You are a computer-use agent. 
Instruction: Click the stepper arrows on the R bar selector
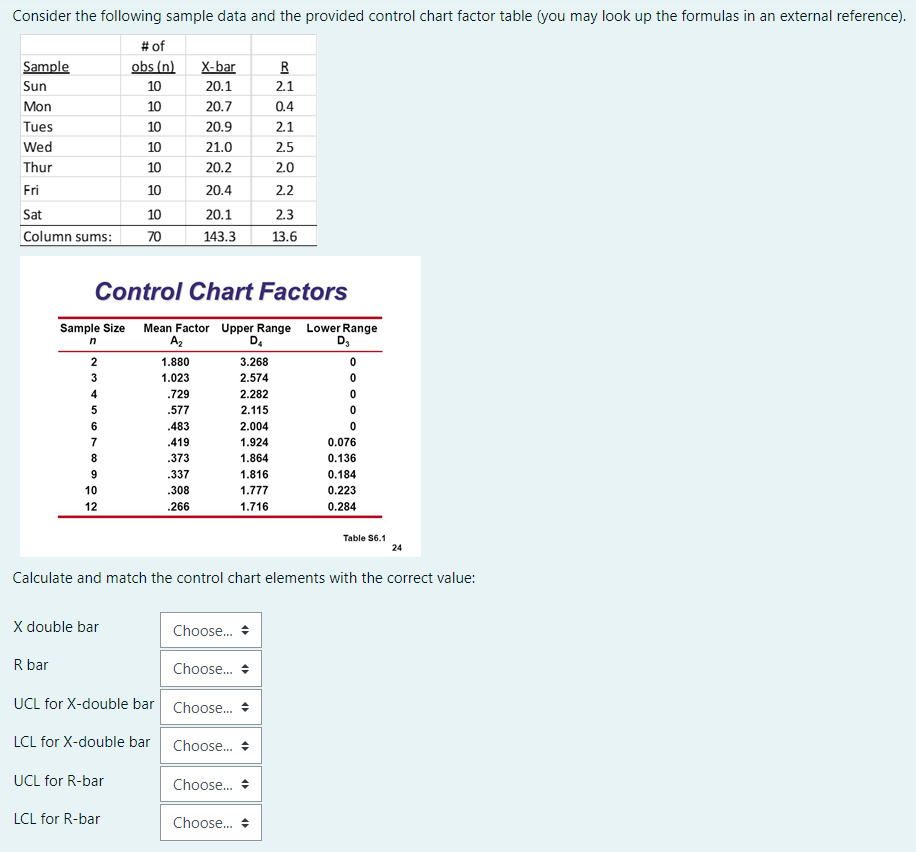coord(246,668)
